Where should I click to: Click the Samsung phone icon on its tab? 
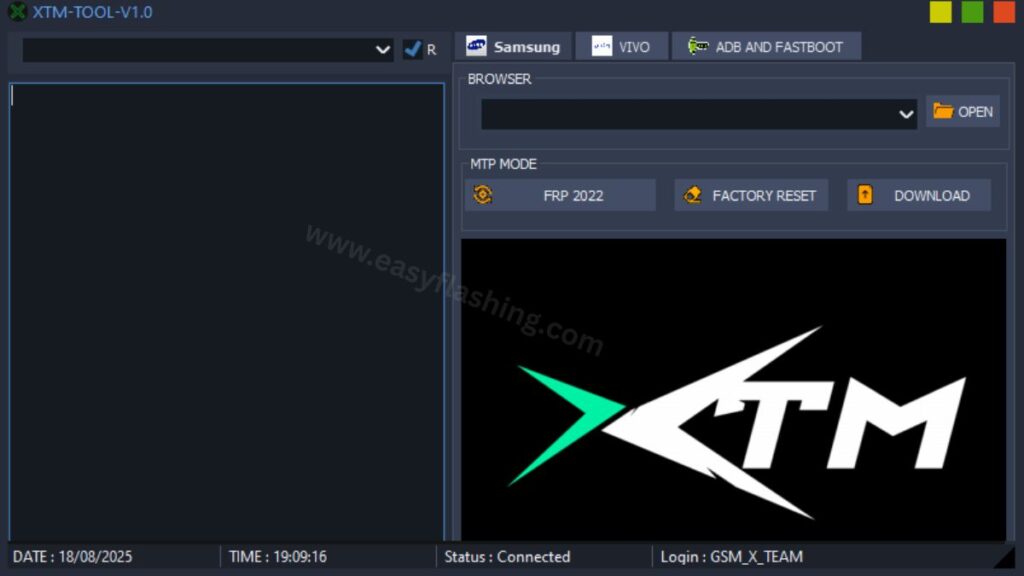click(478, 45)
